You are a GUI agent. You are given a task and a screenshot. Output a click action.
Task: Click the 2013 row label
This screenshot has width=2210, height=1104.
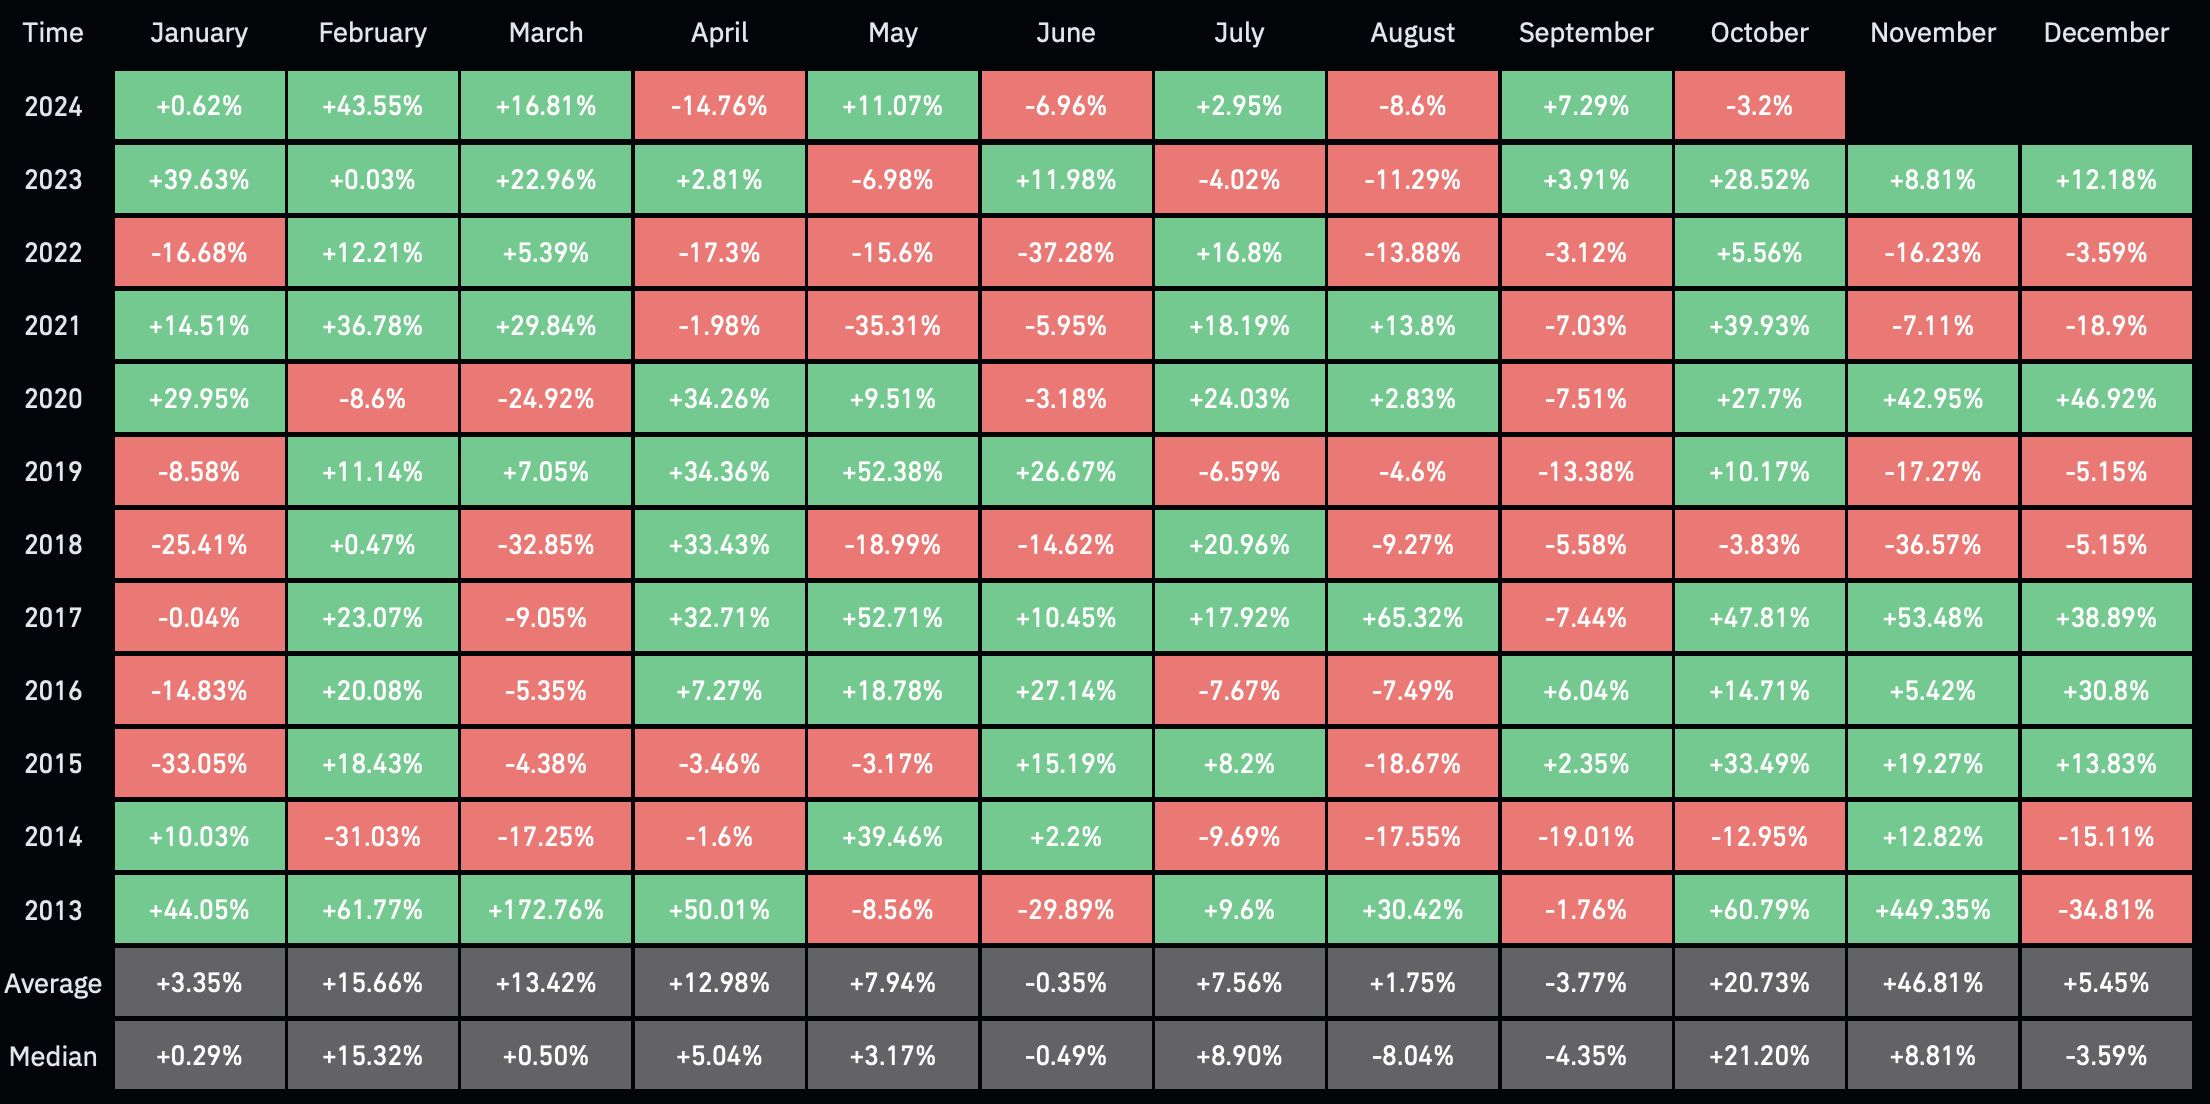[x=53, y=910]
